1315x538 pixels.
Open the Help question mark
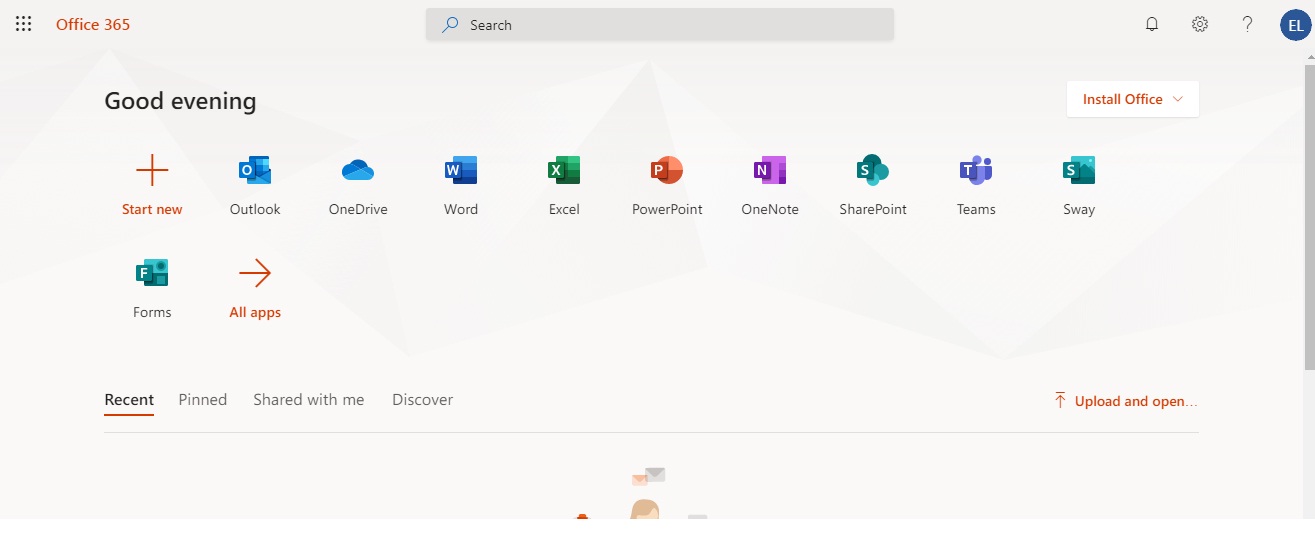pyautogui.click(x=1247, y=24)
